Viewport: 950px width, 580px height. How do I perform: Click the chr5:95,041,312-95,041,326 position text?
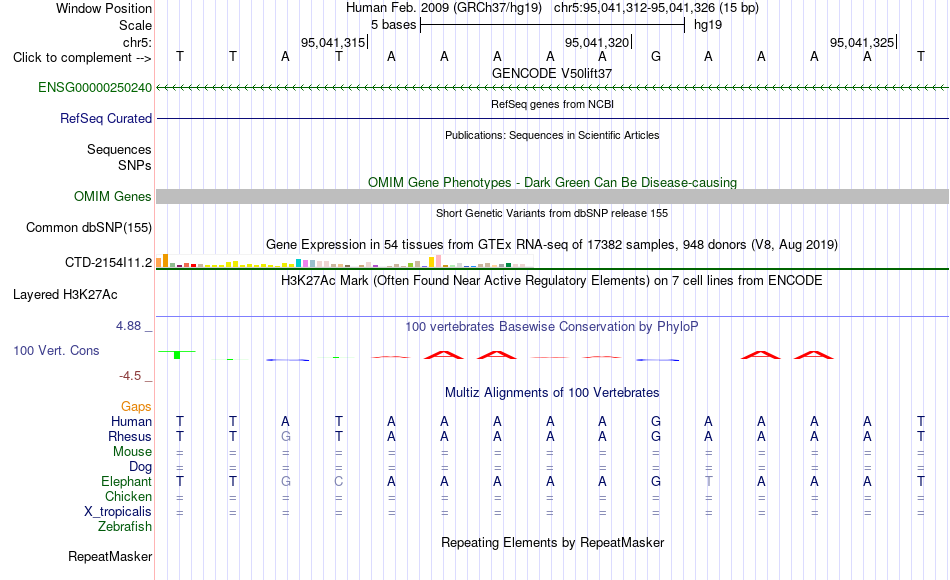tap(656, 8)
